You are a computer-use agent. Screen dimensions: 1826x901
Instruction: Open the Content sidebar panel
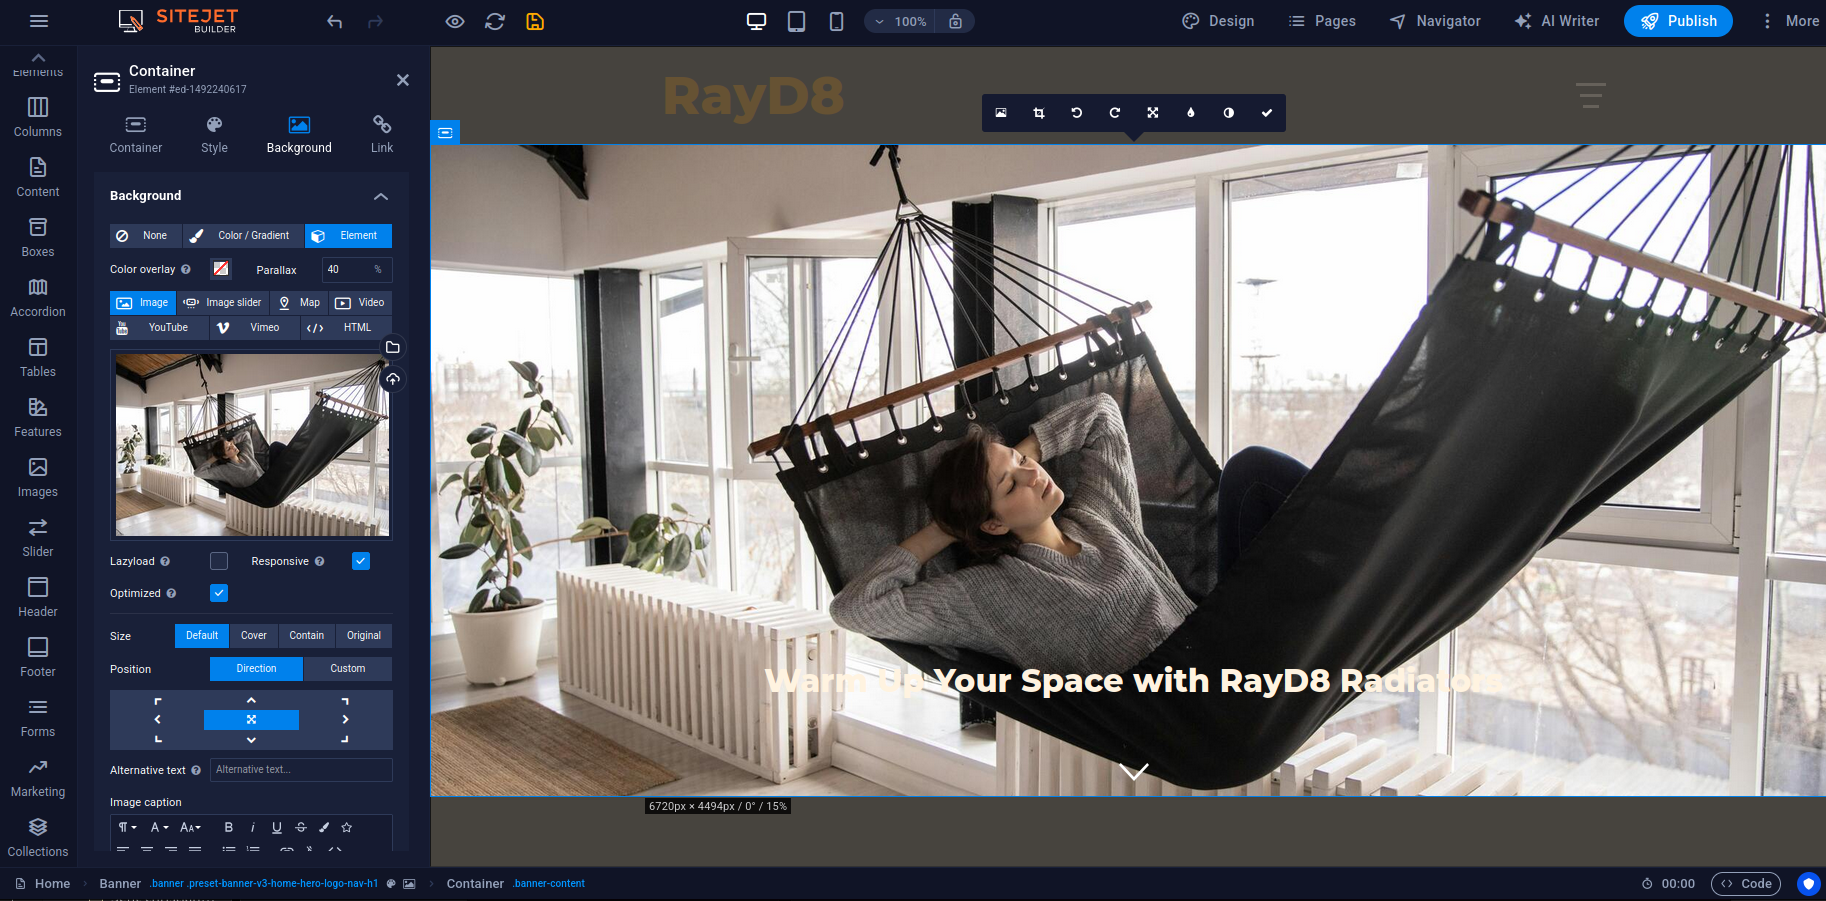pyautogui.click(x=38, y=177)
